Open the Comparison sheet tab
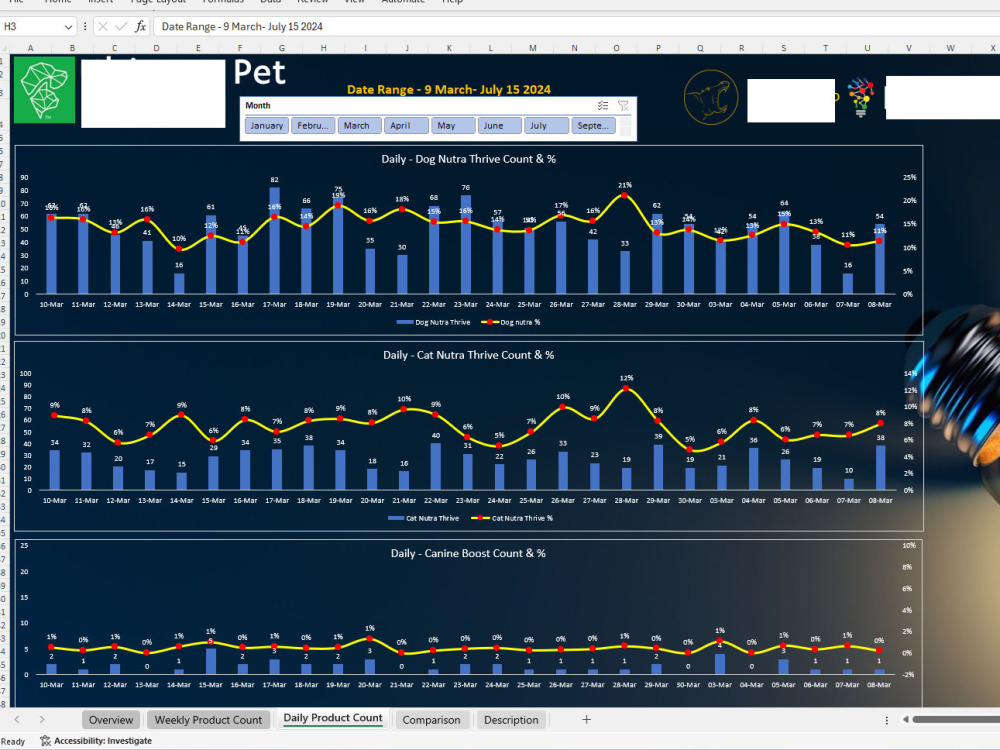Screen dimensions: 1000x750 (x=431, y=719)
